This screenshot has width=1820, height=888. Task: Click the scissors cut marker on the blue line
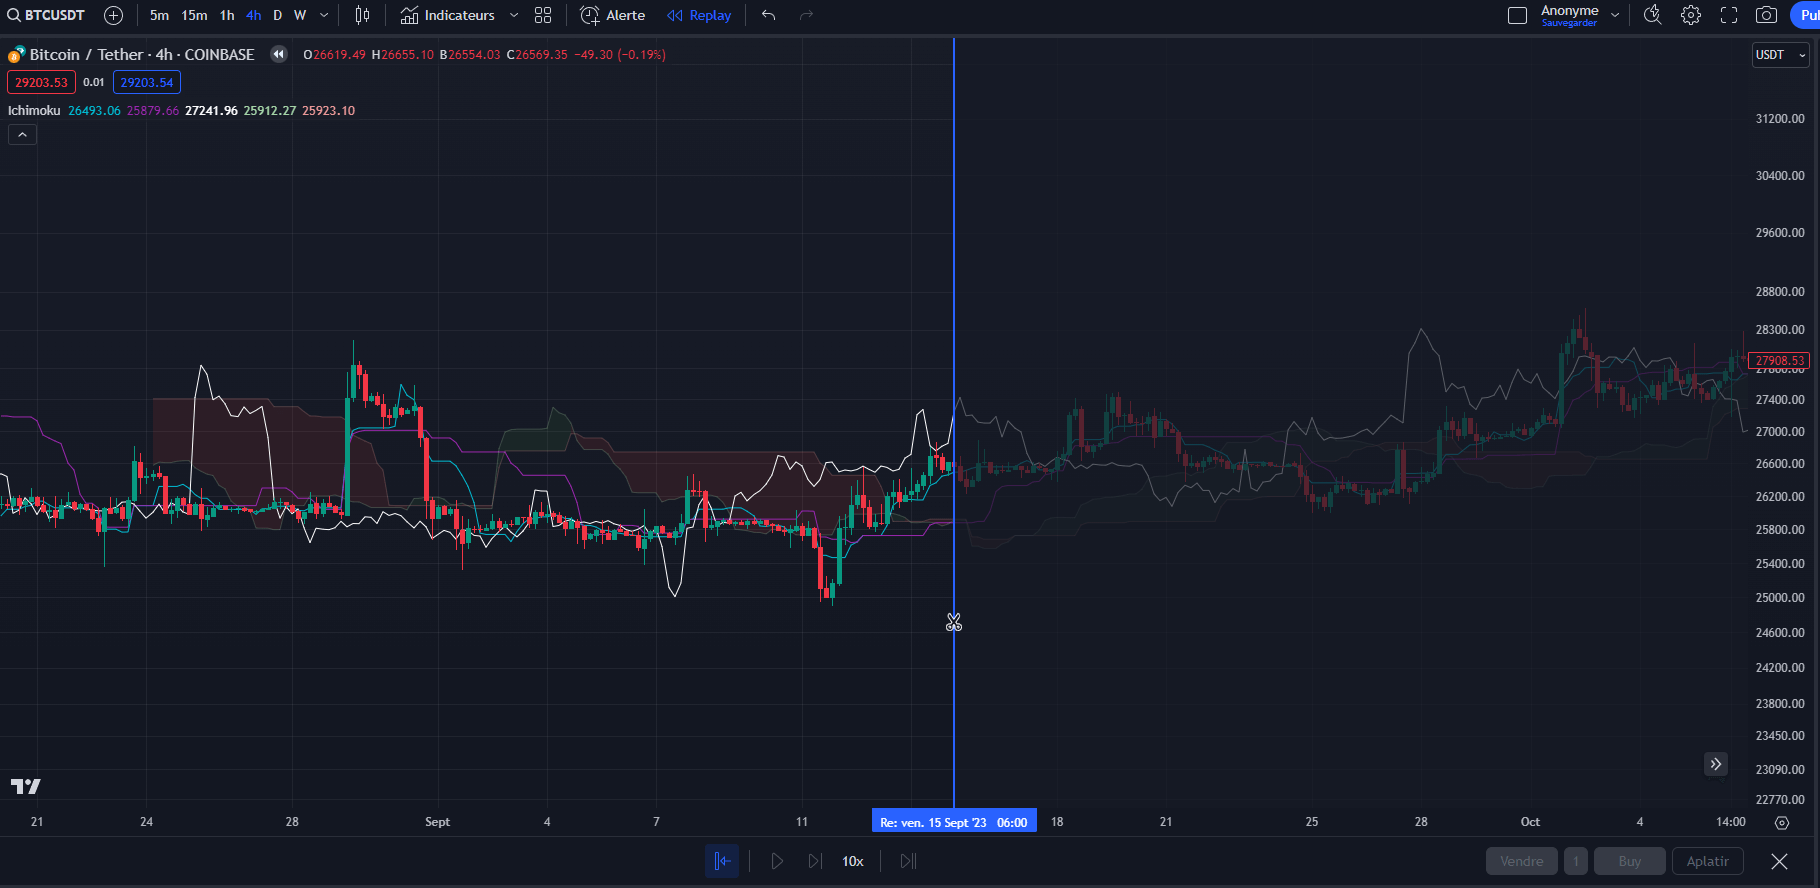(954, 623)
